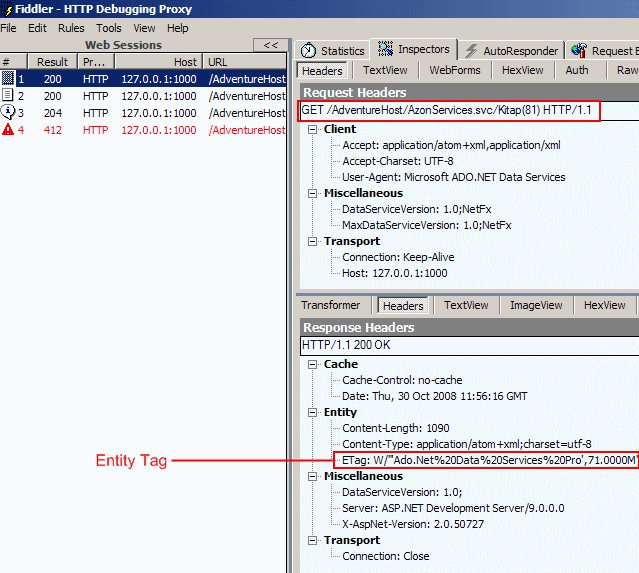The height and width of the screenshot is (573, 639).
Task: Collapse the Web Sessions panel button
Action: click(269, 45)
